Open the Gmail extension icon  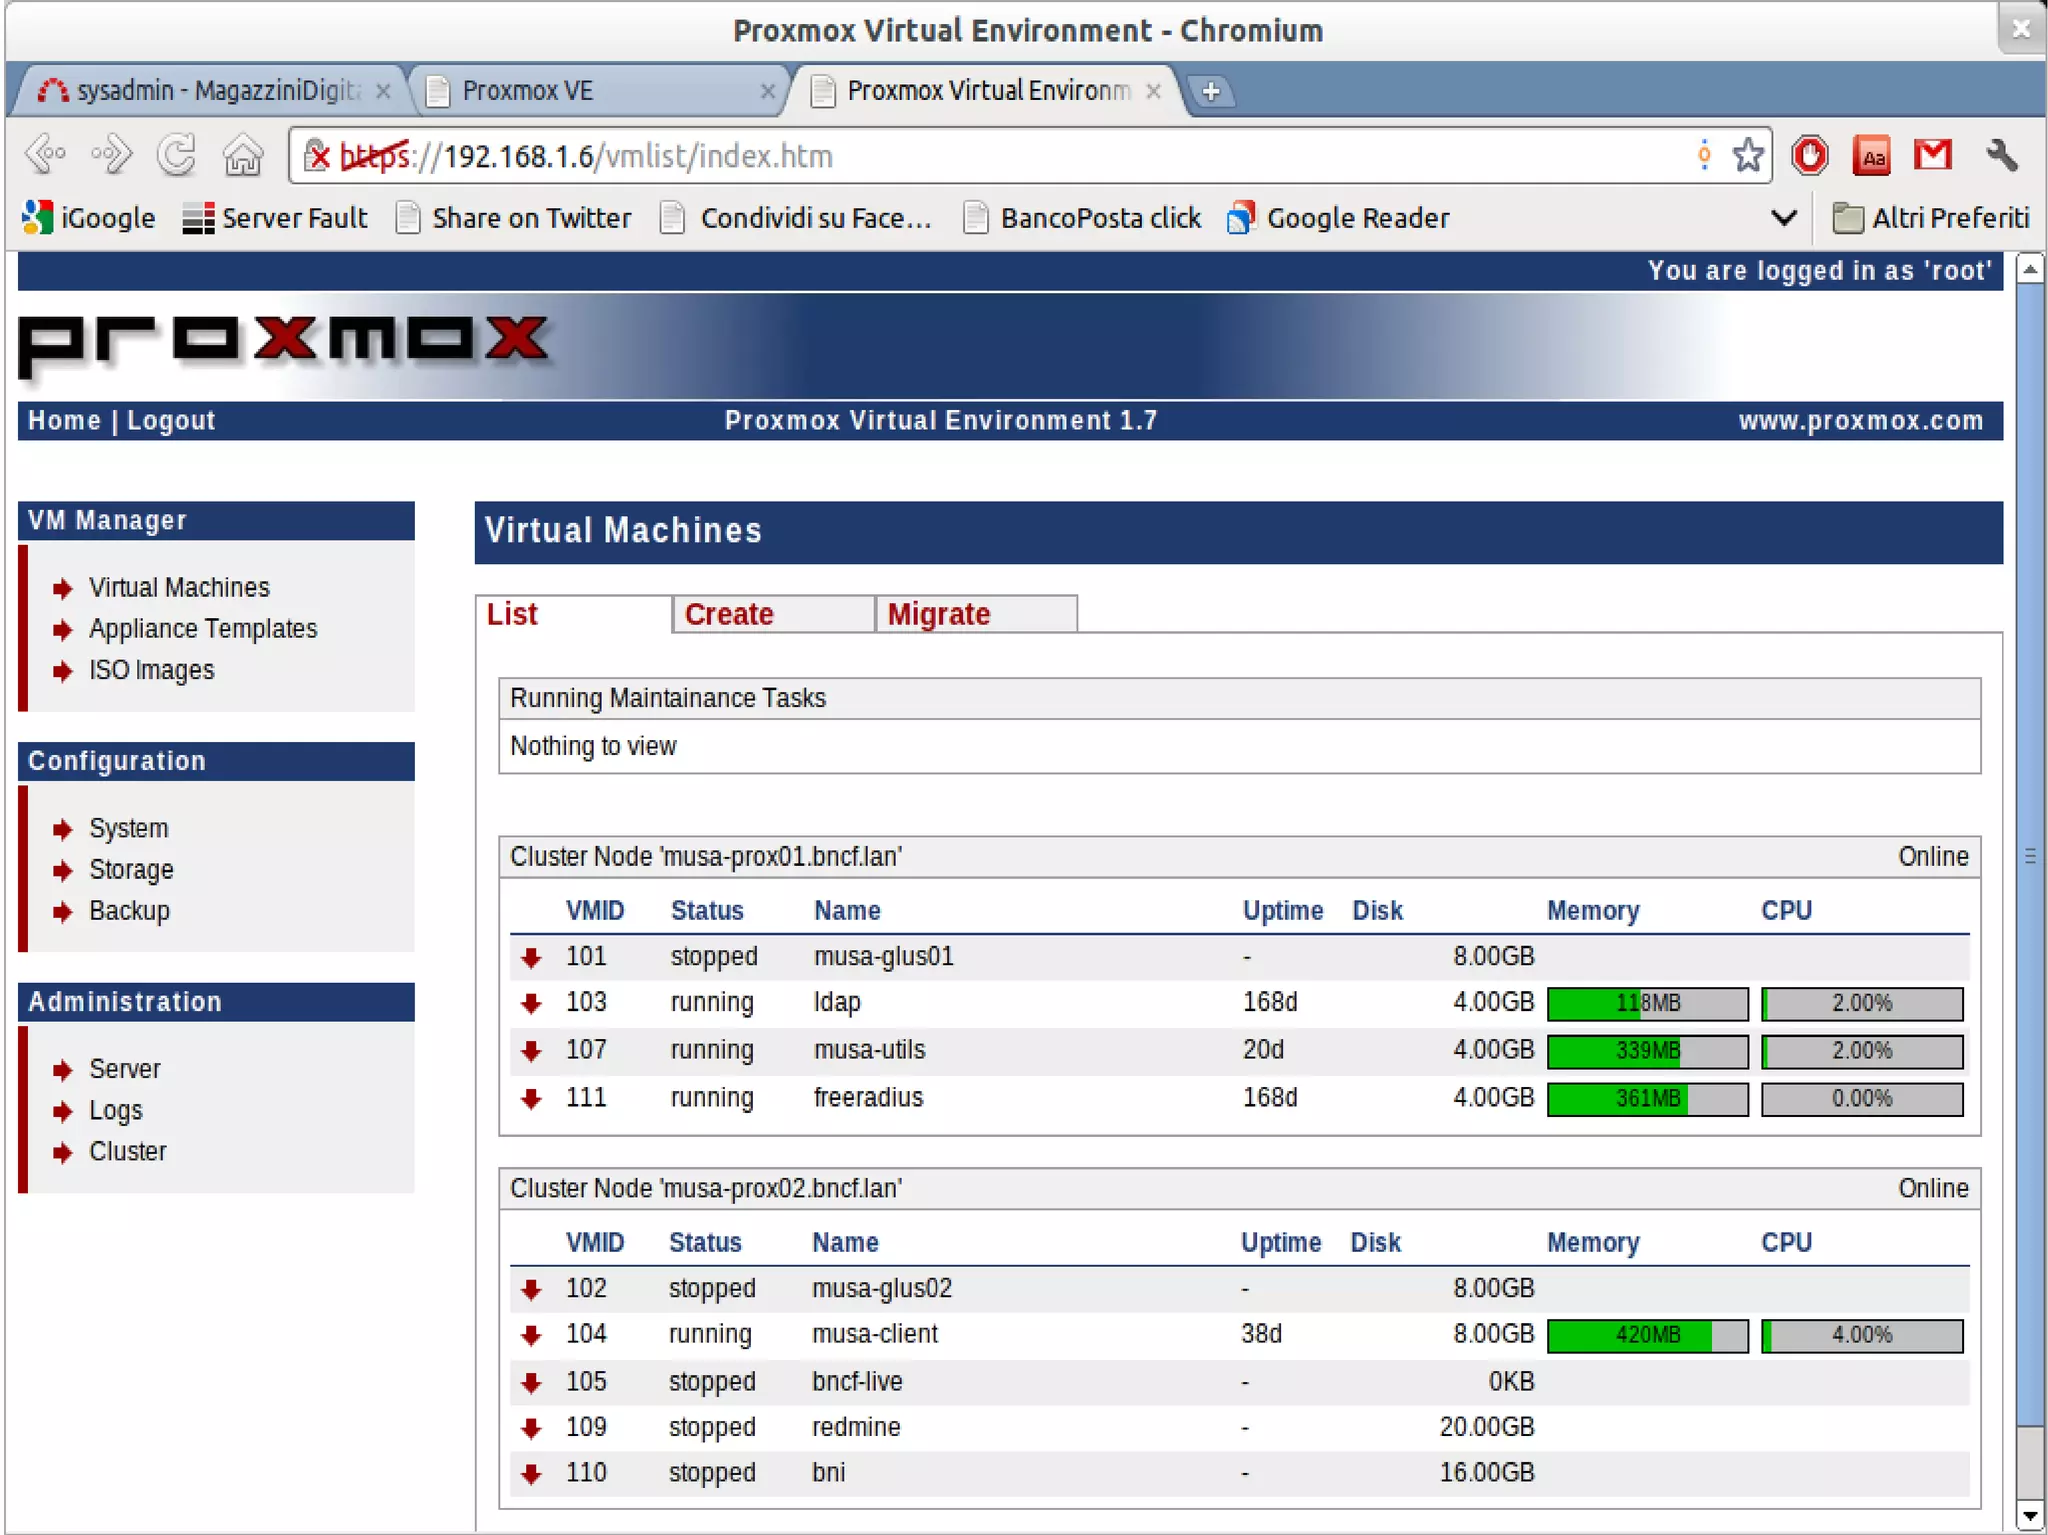(1932, 155)
